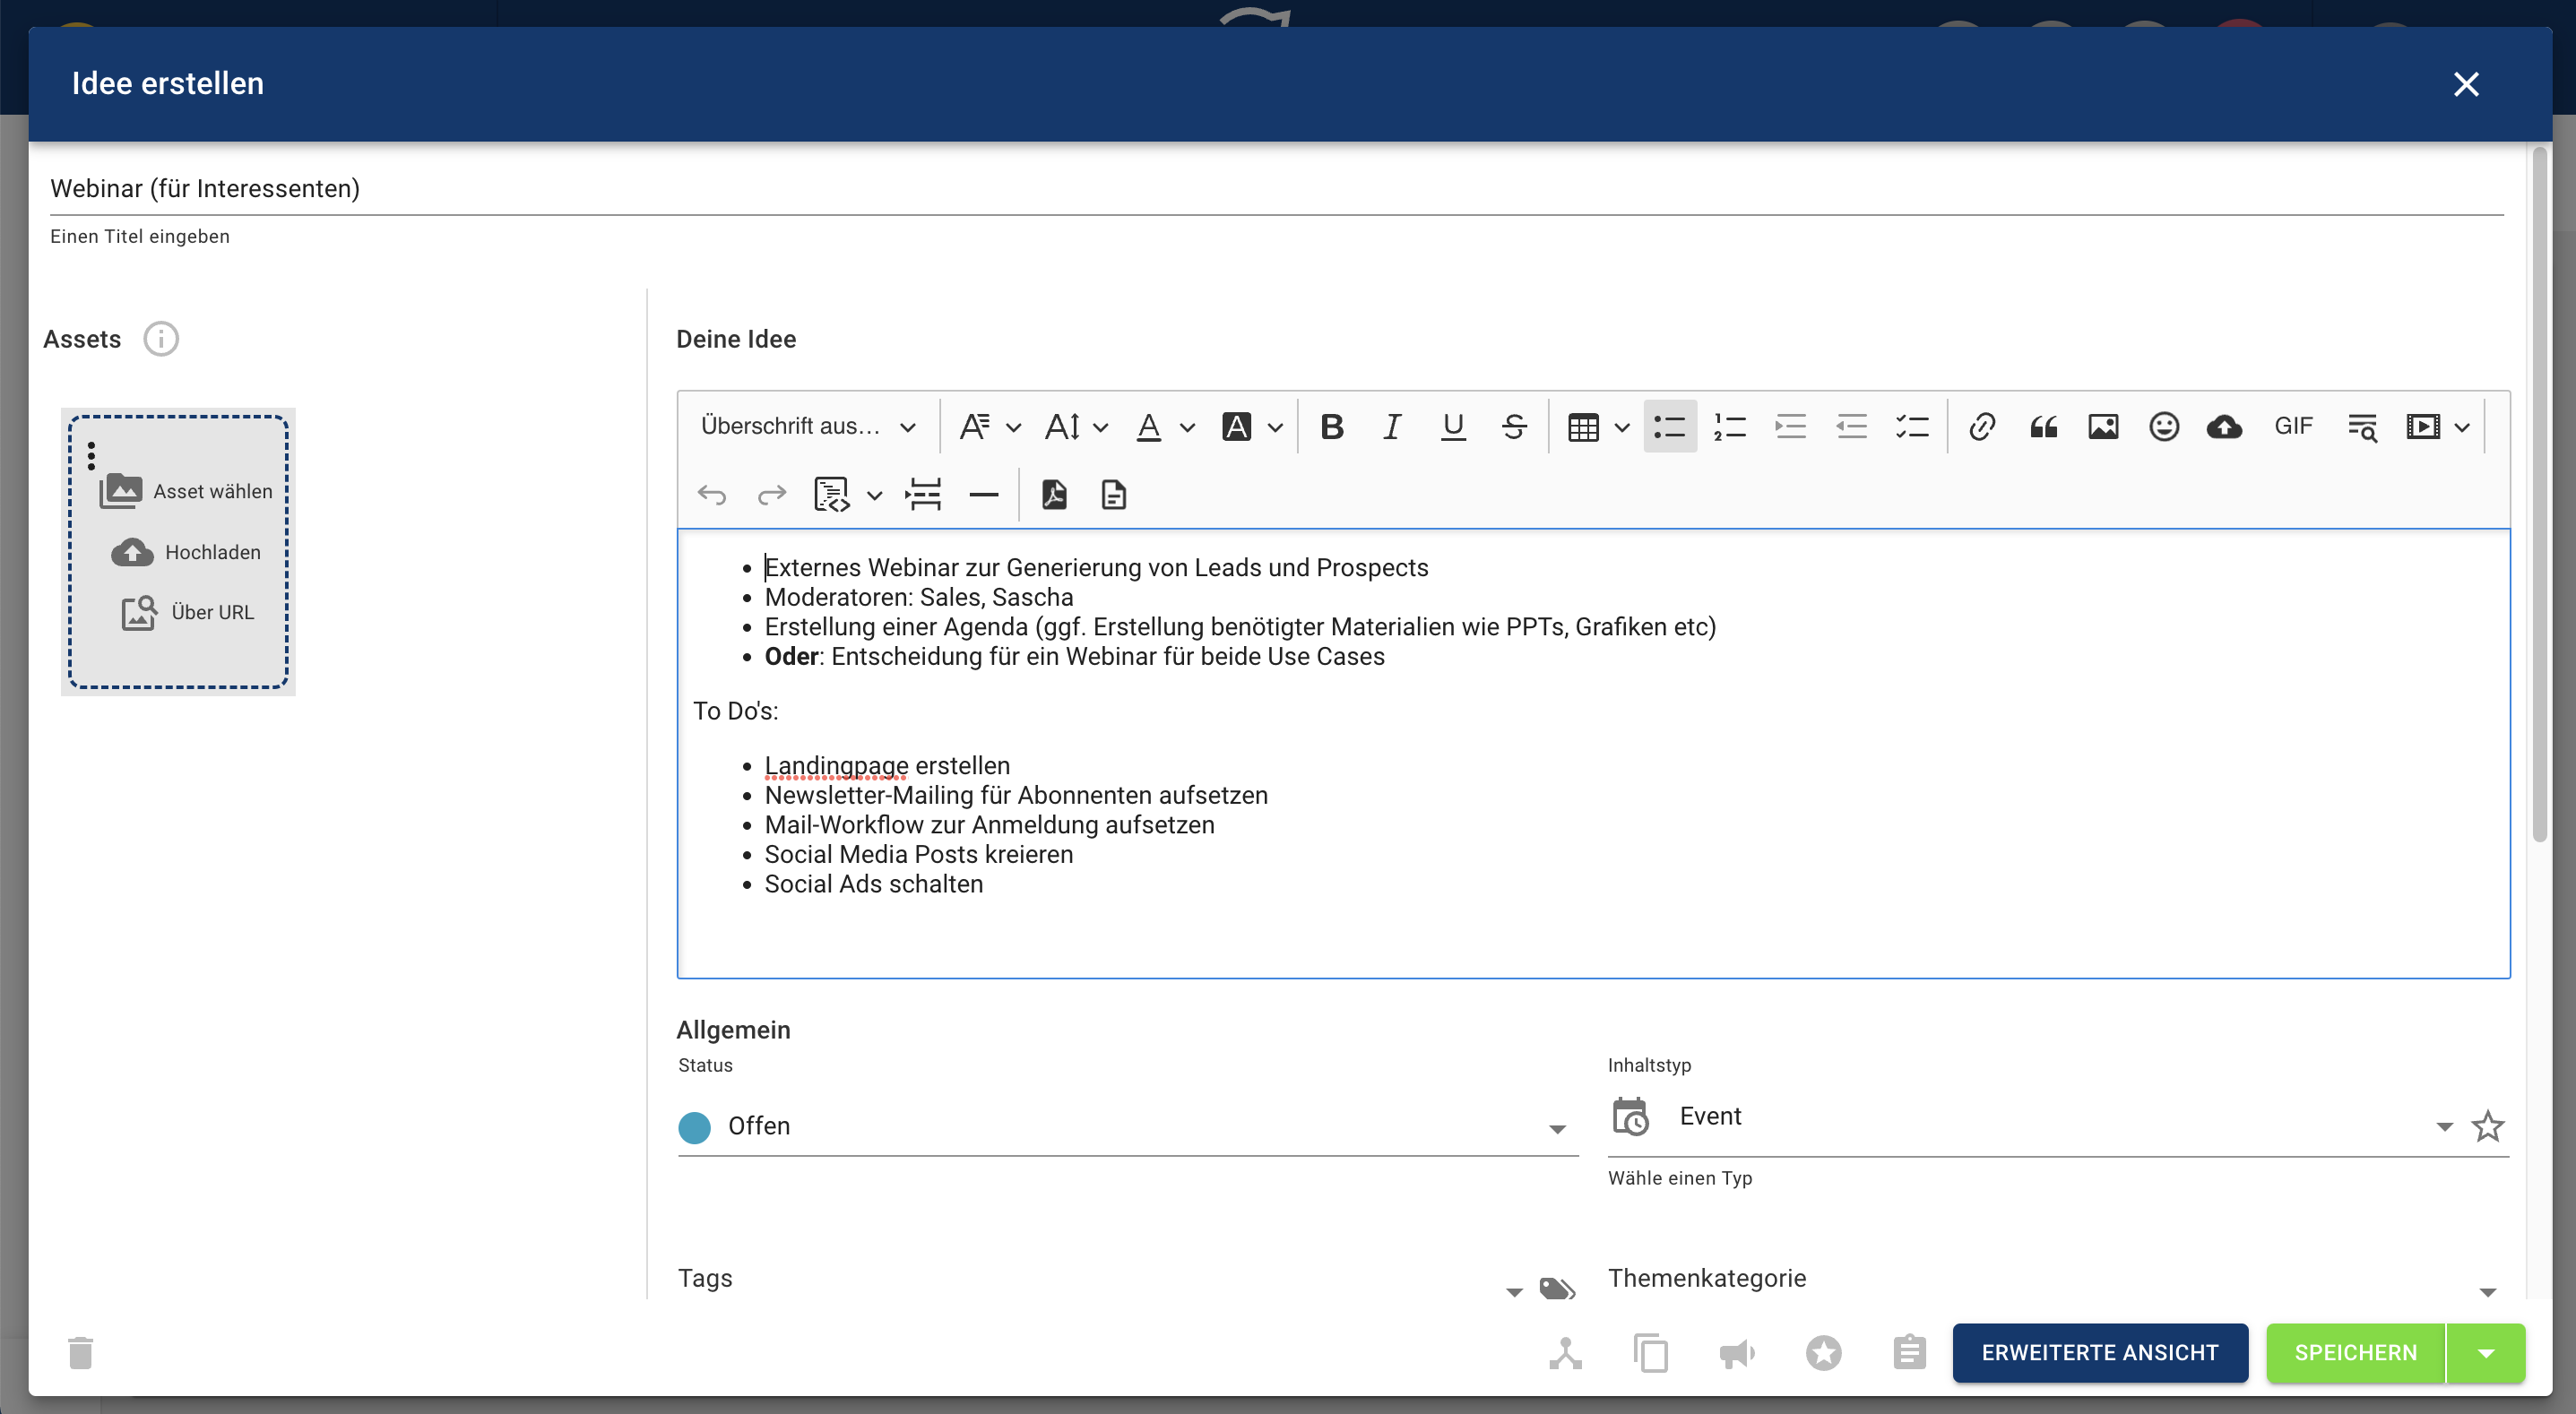Viewport: 2576px width, 1414px height.
Task: Click the line 'Social Ads schalten'
Action: tap(873, 885)
